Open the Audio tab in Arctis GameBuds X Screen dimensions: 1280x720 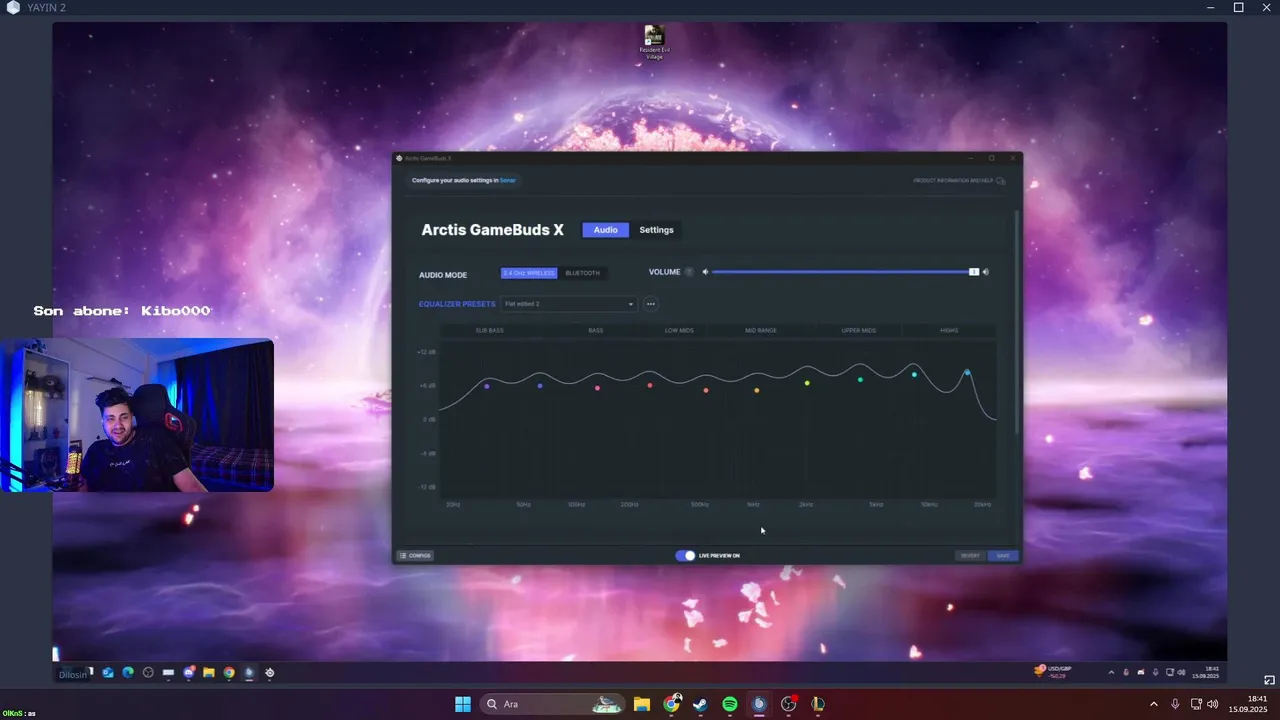click(606, 230)
